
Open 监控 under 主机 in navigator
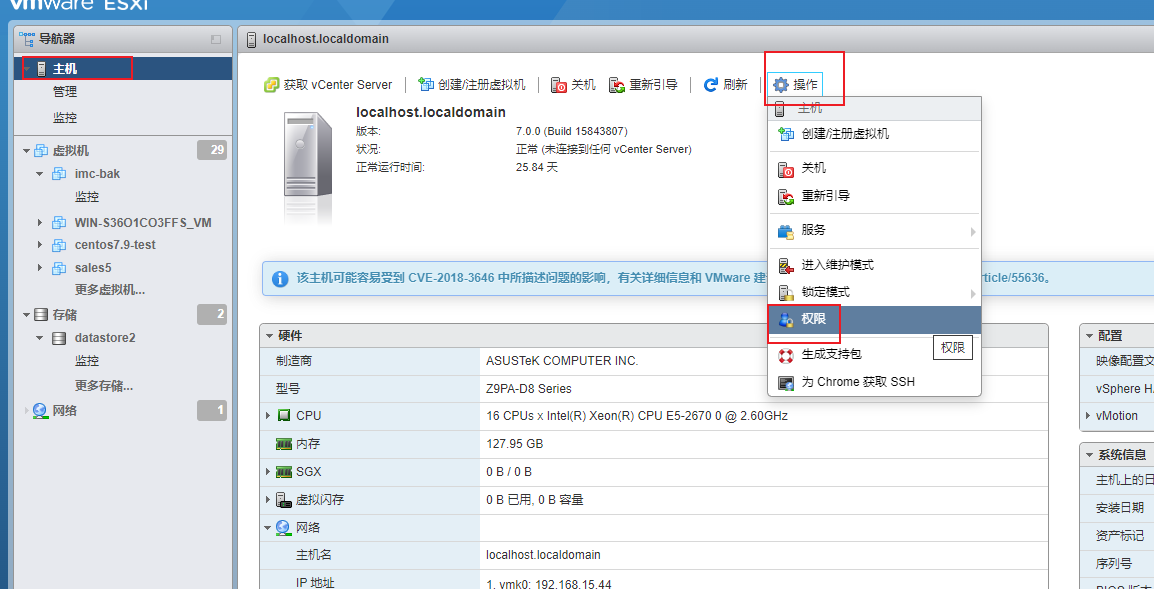point(65,118)
